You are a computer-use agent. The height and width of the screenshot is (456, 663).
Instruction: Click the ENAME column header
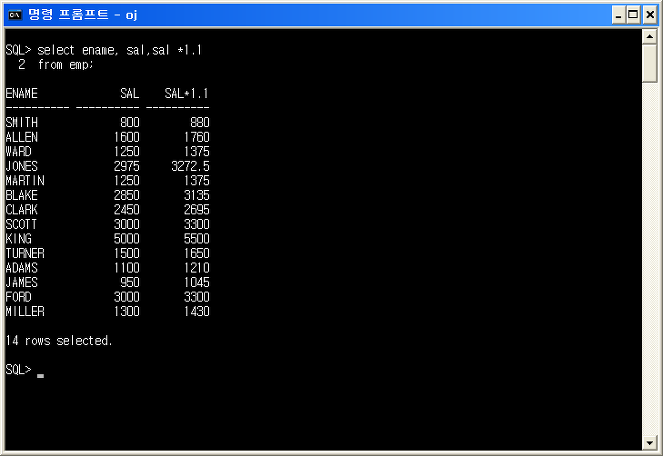[x=22, y=93]
